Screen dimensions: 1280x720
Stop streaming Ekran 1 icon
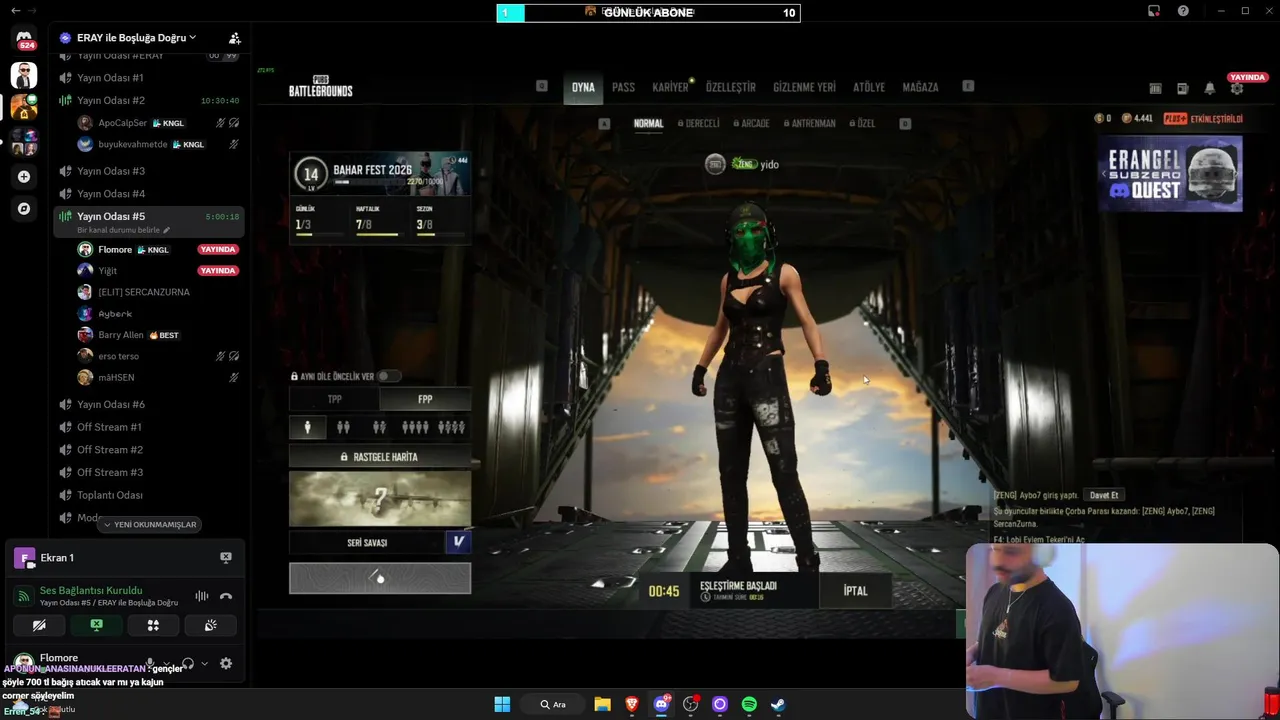click(x=225, y=557)
